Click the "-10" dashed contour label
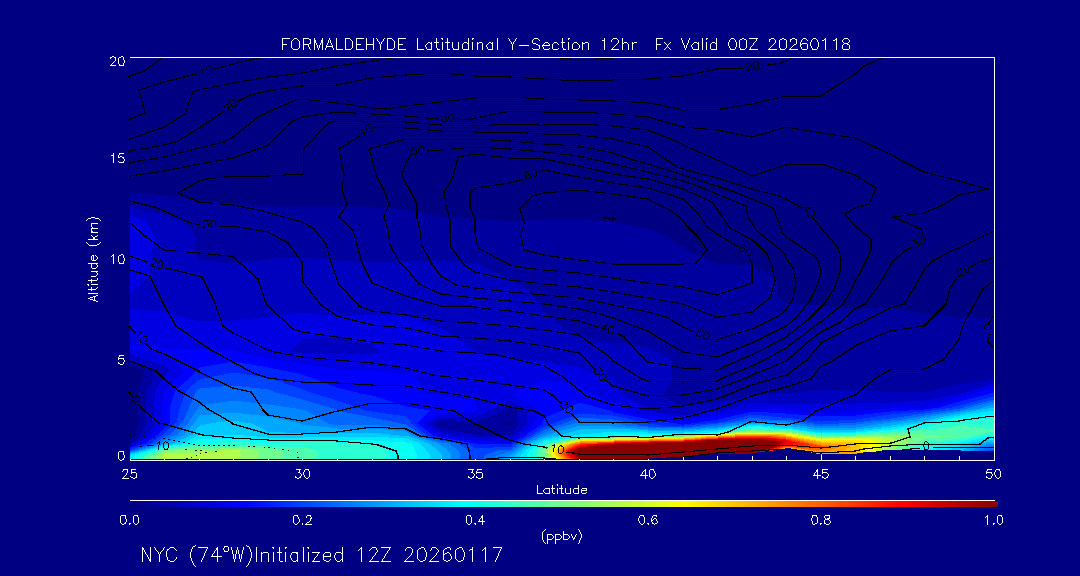1080x576 pixels. pyautogui.click(x=160, y=446)
